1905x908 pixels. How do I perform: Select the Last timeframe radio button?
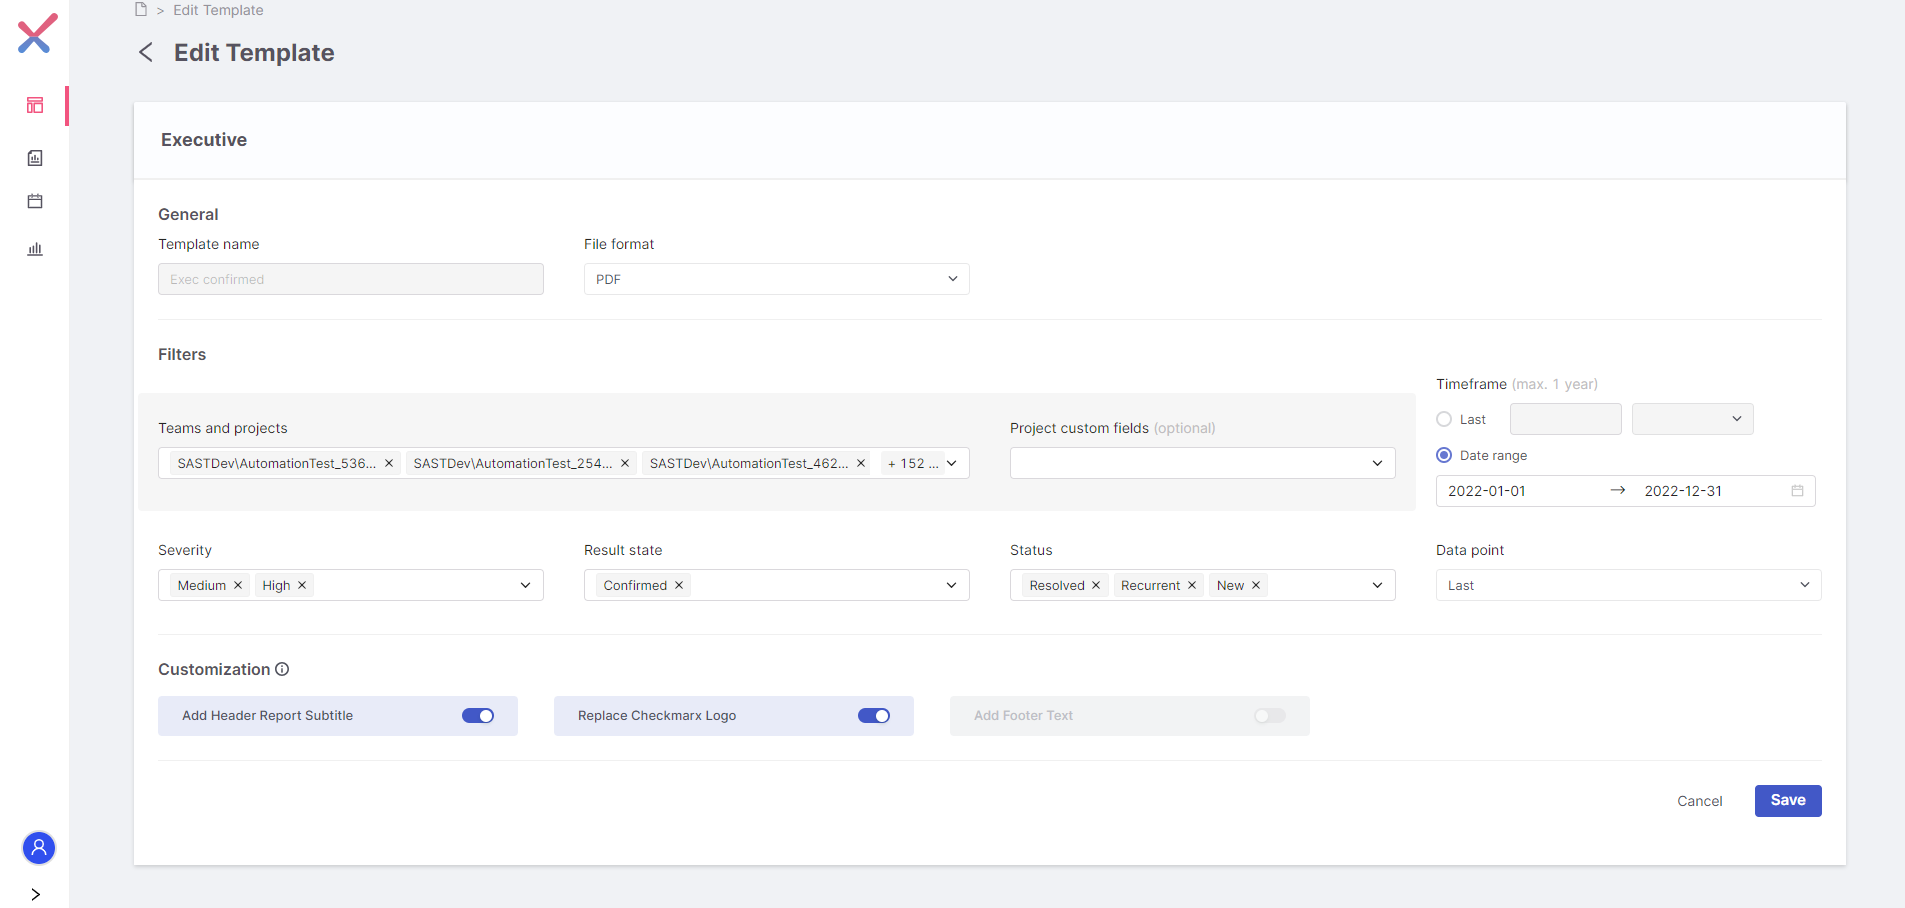pyautogui.click(x=1444, y=419)
